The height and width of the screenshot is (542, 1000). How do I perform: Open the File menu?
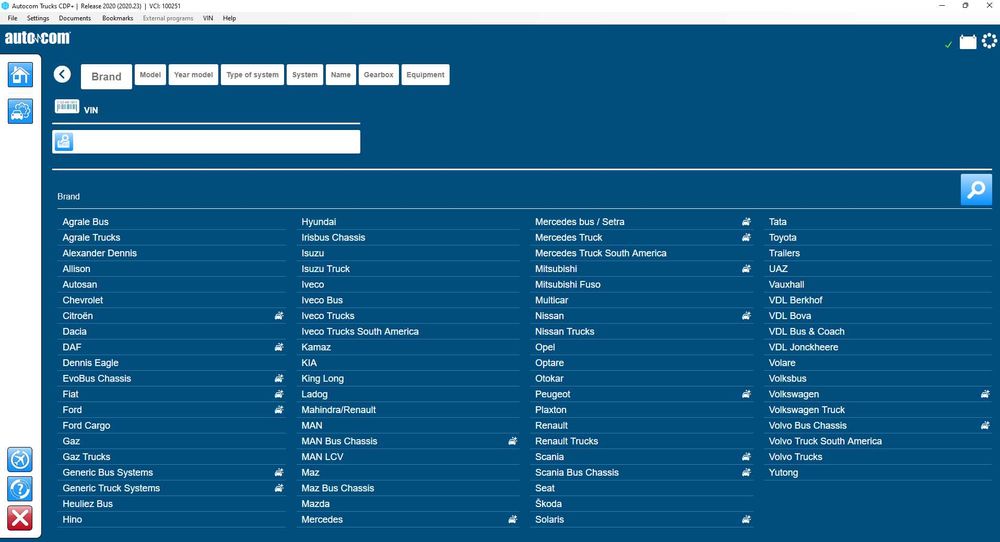[12, 18]
